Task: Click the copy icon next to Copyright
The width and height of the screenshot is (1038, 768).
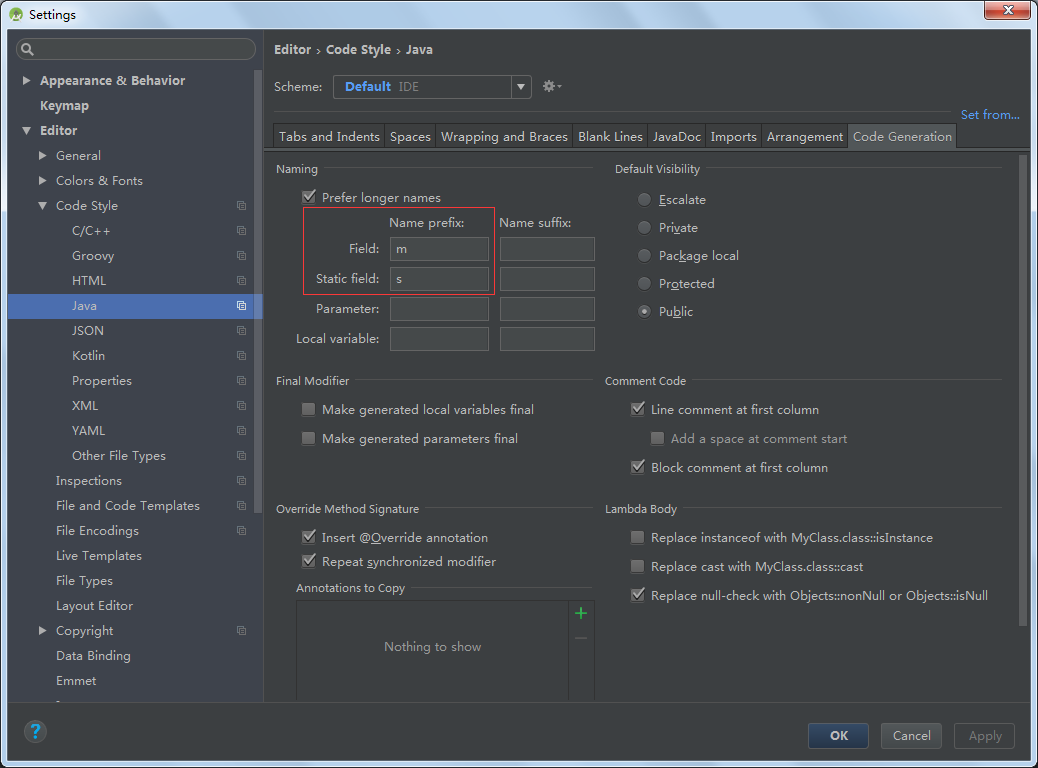Action: (242, 631)
